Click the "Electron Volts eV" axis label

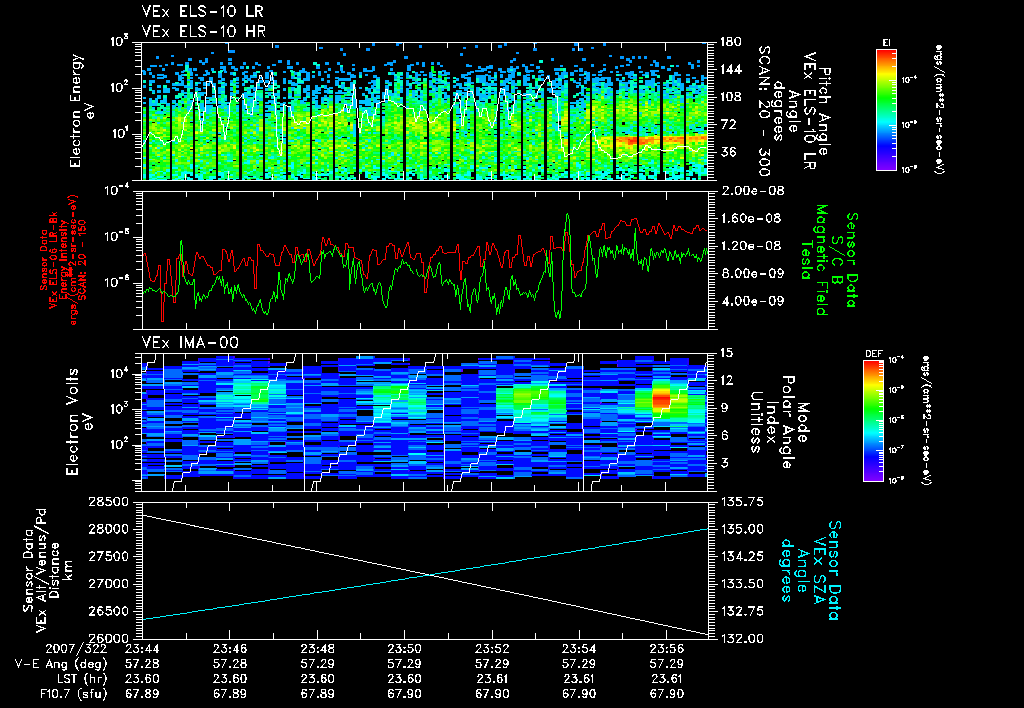pos(78,421)
